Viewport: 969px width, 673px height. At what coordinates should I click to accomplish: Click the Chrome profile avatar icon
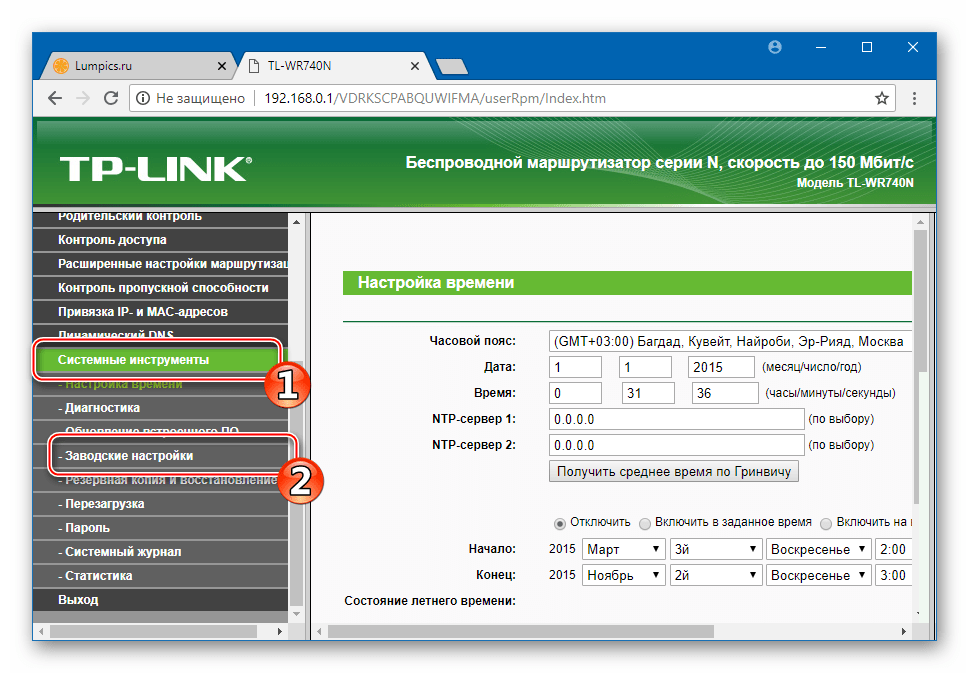pos(775,47)
